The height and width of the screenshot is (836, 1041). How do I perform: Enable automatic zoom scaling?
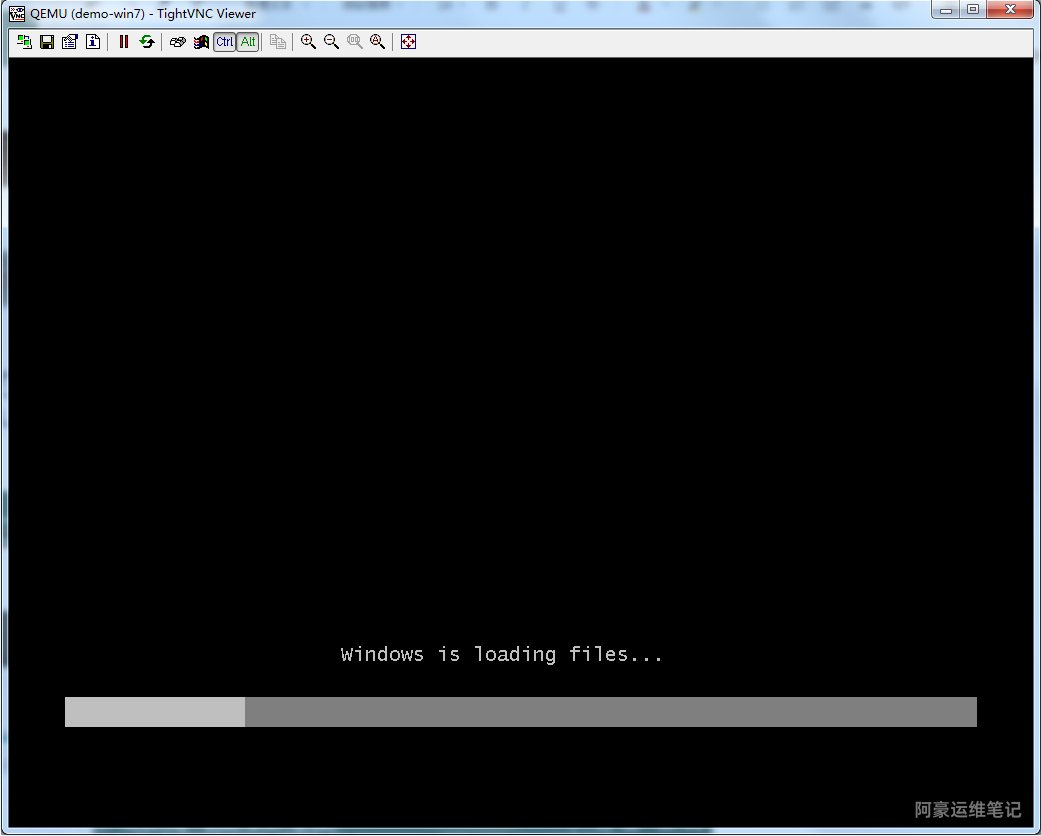[377, 42]
